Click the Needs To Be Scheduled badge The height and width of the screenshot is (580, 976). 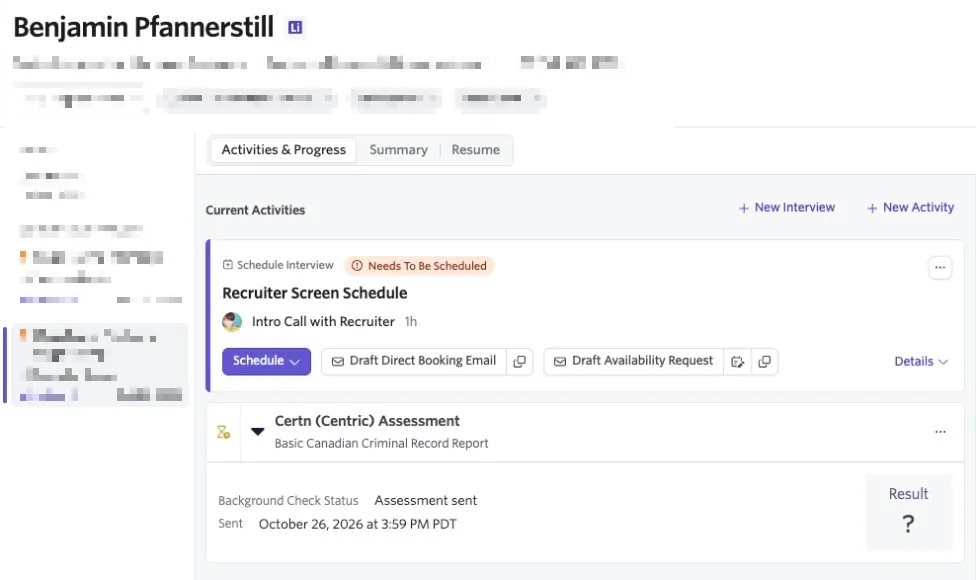pos(420,266)
